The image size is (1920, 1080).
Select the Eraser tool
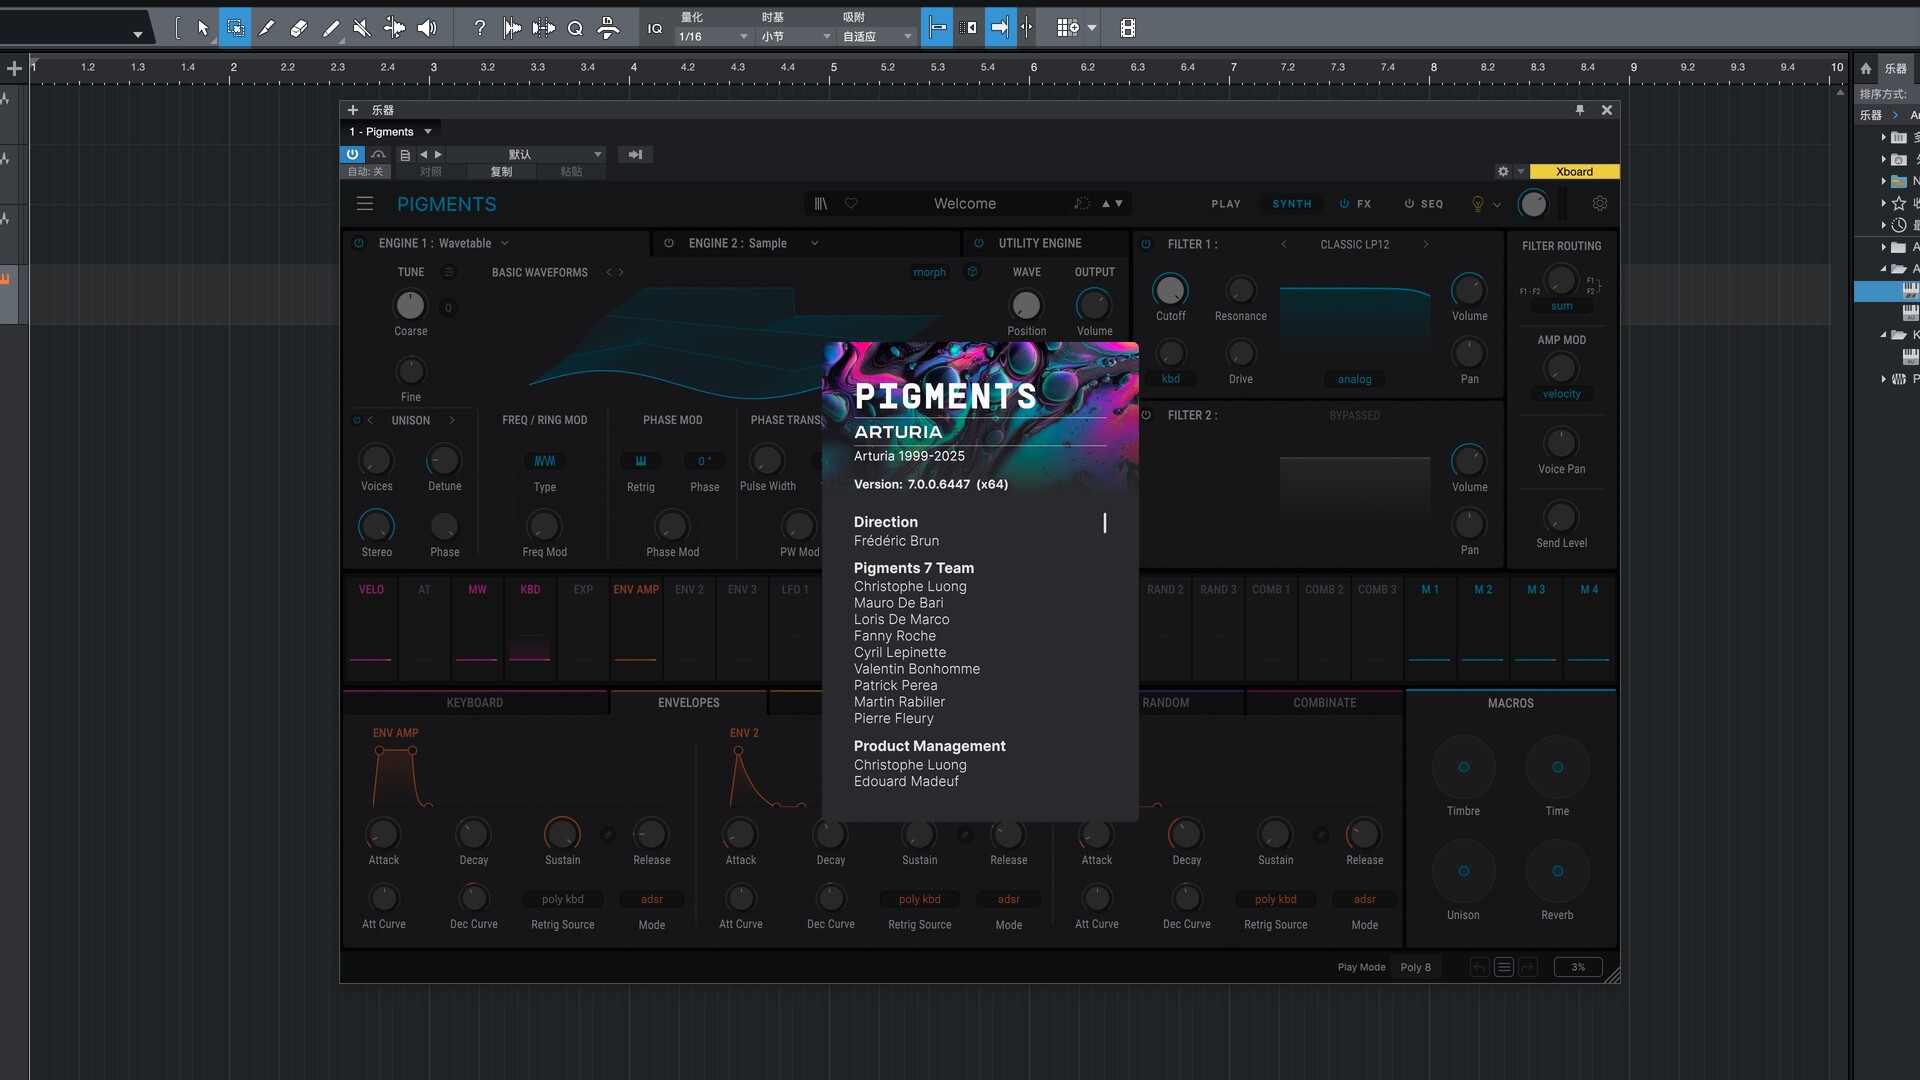pos(298,28)
